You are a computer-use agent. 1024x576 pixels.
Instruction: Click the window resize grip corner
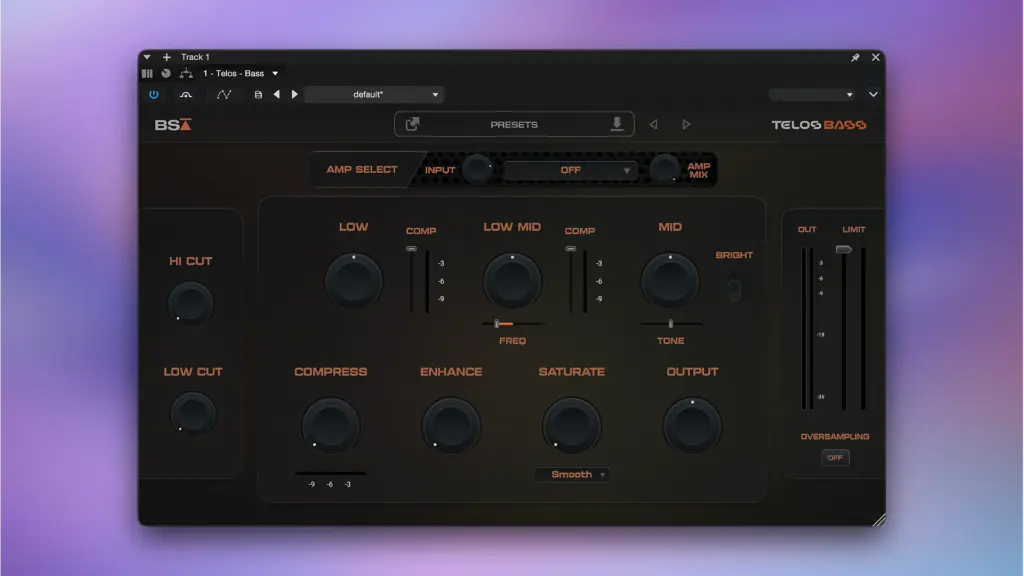pos(879,519)
